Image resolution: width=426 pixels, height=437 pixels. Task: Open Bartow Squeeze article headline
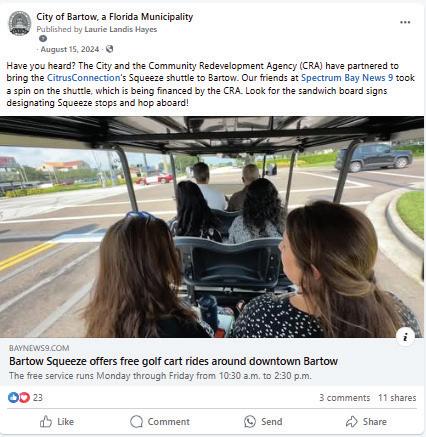pos(173,361)
